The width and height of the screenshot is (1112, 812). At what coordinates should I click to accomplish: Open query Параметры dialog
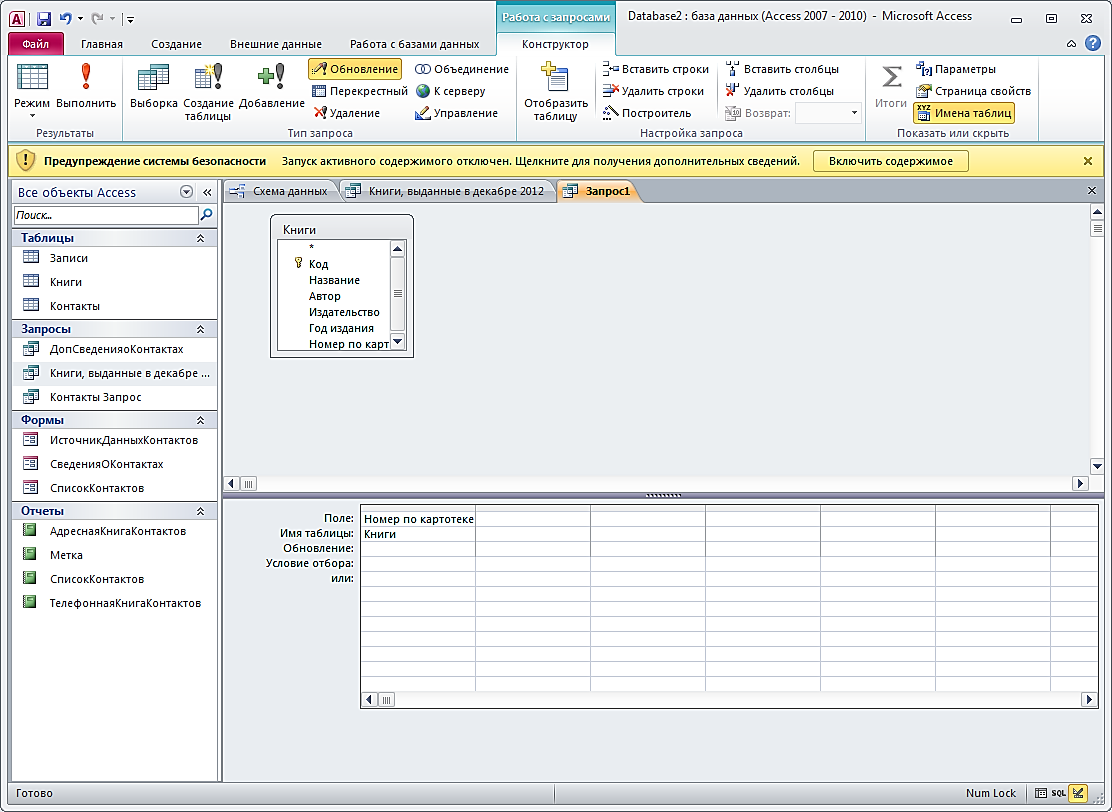[956, 69]
